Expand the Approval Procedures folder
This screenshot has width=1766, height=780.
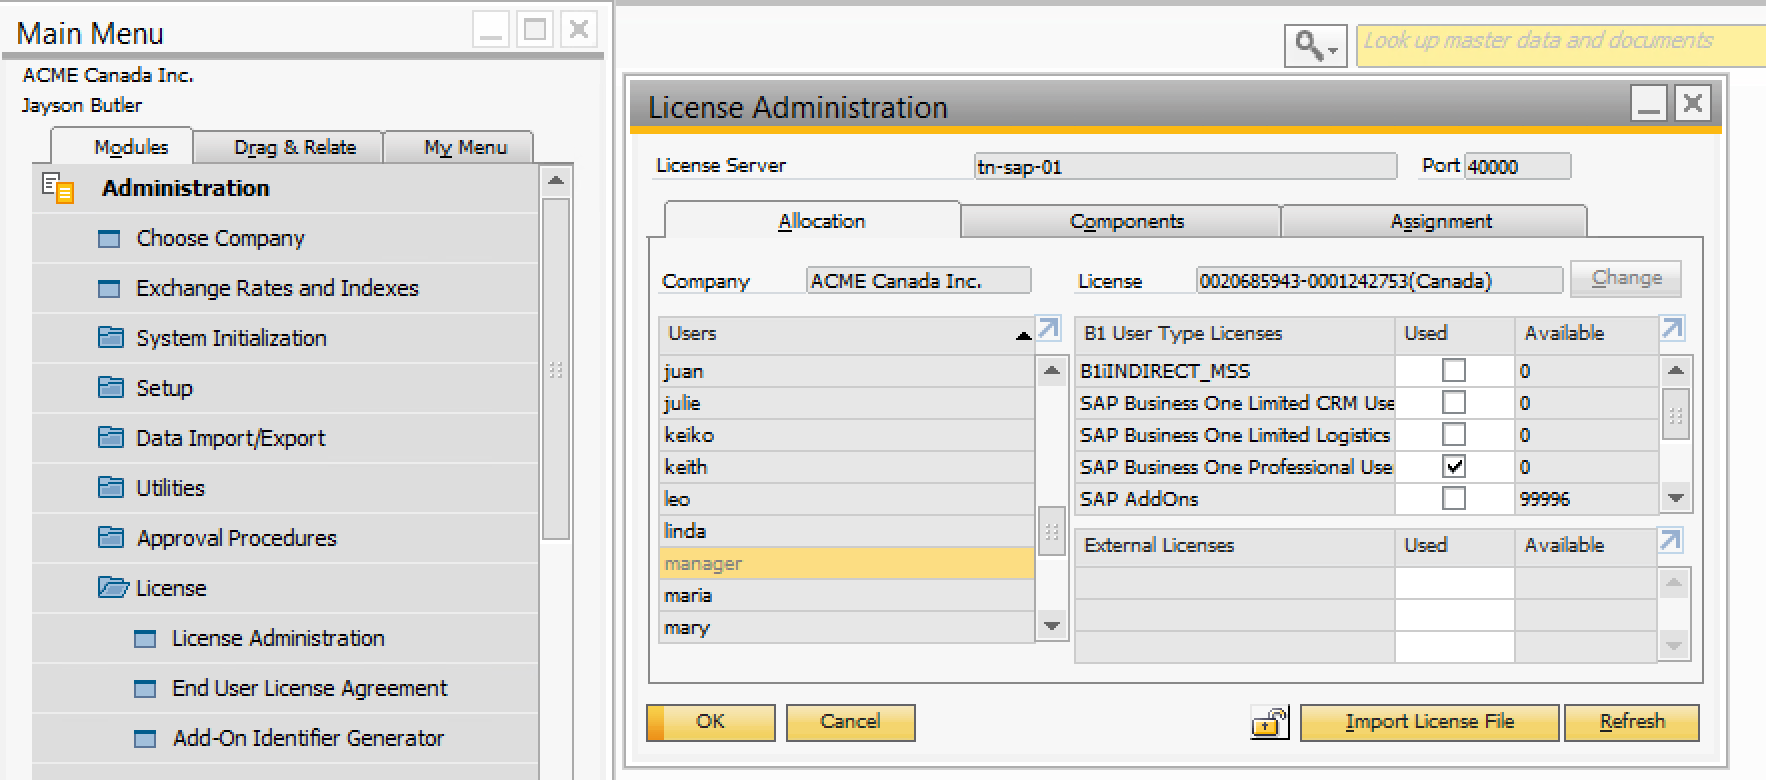pos(236,538)
